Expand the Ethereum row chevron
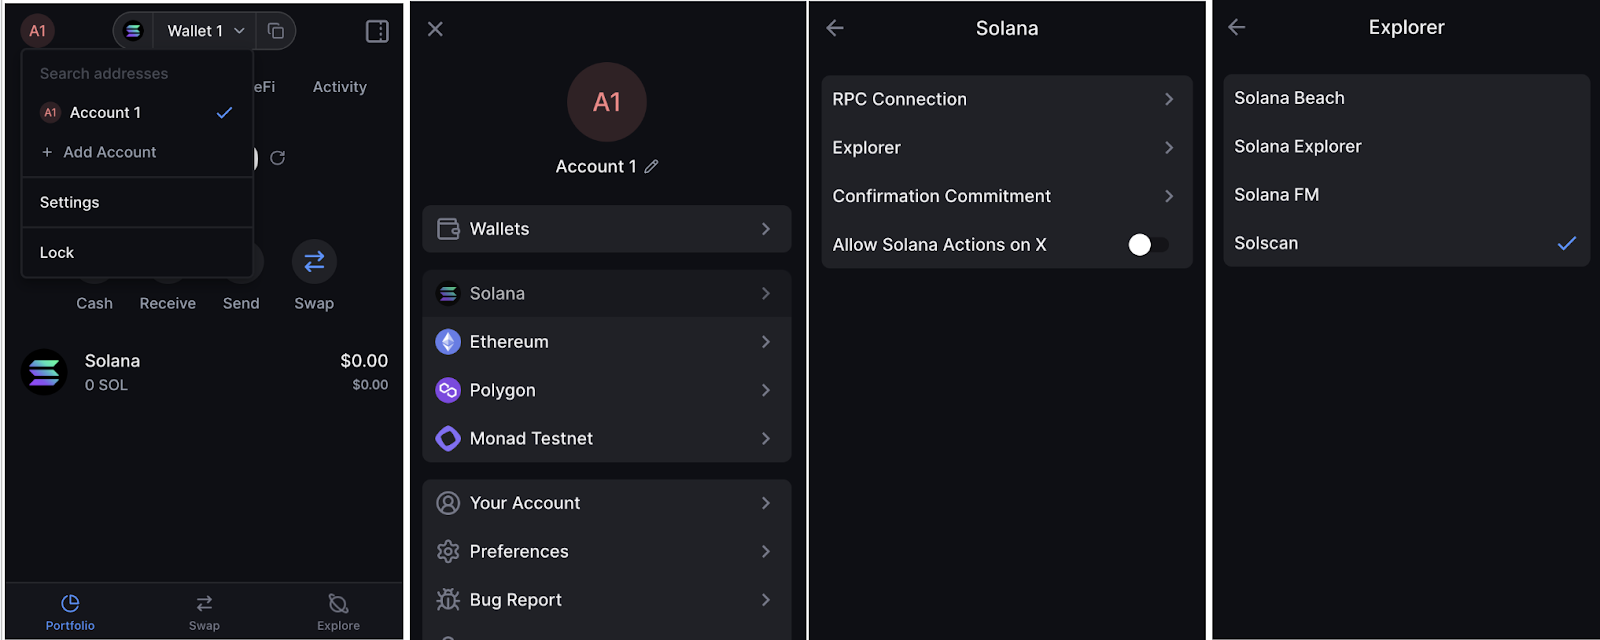 766,342
